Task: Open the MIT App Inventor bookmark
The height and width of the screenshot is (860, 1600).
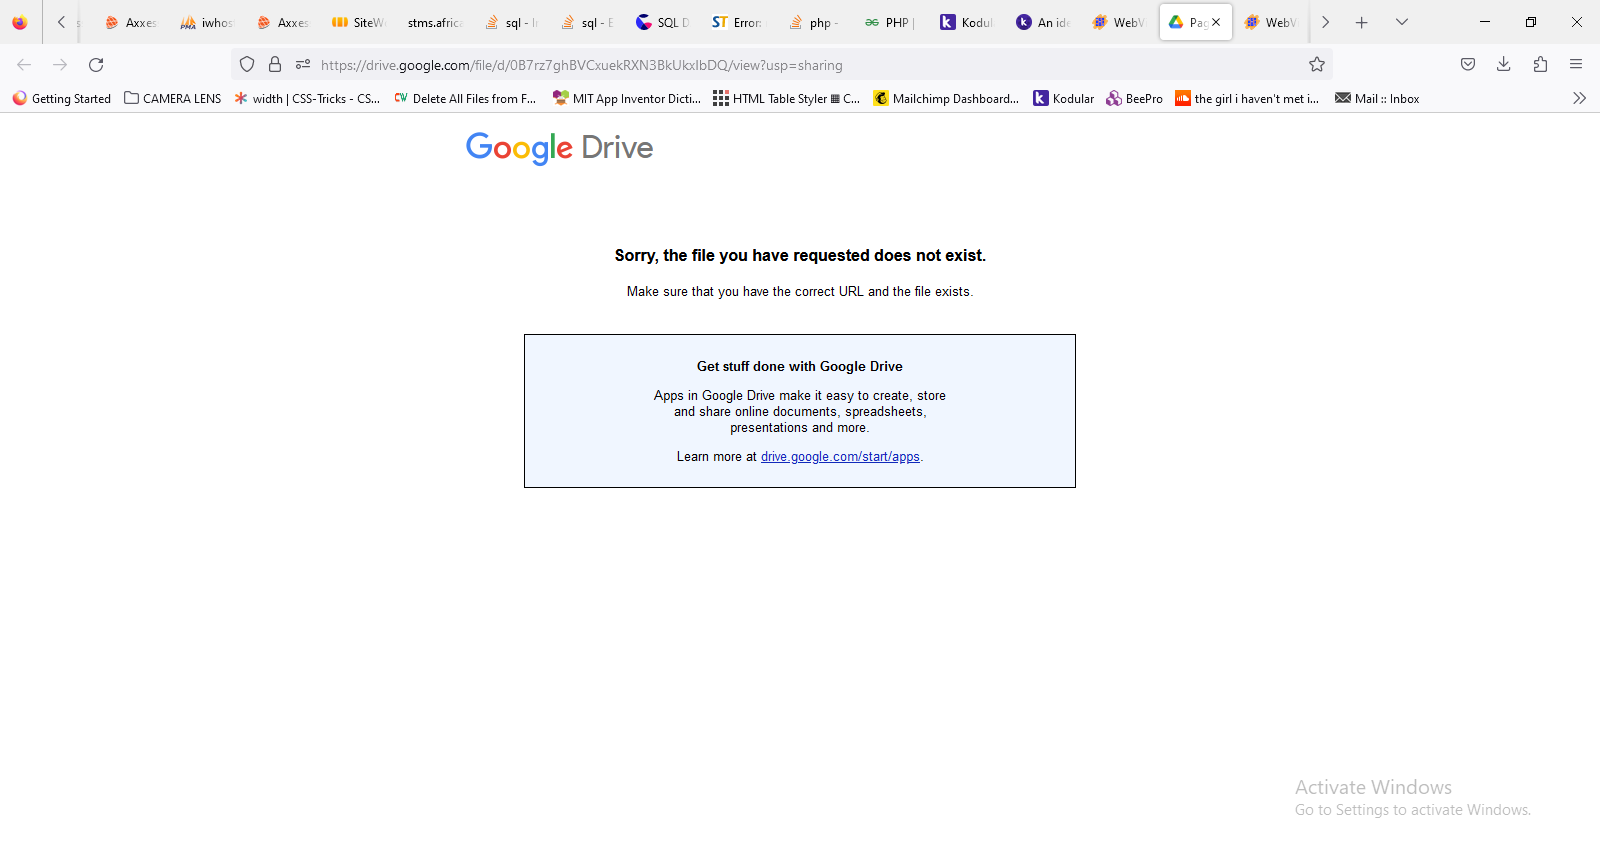Action: coord(627,98)
